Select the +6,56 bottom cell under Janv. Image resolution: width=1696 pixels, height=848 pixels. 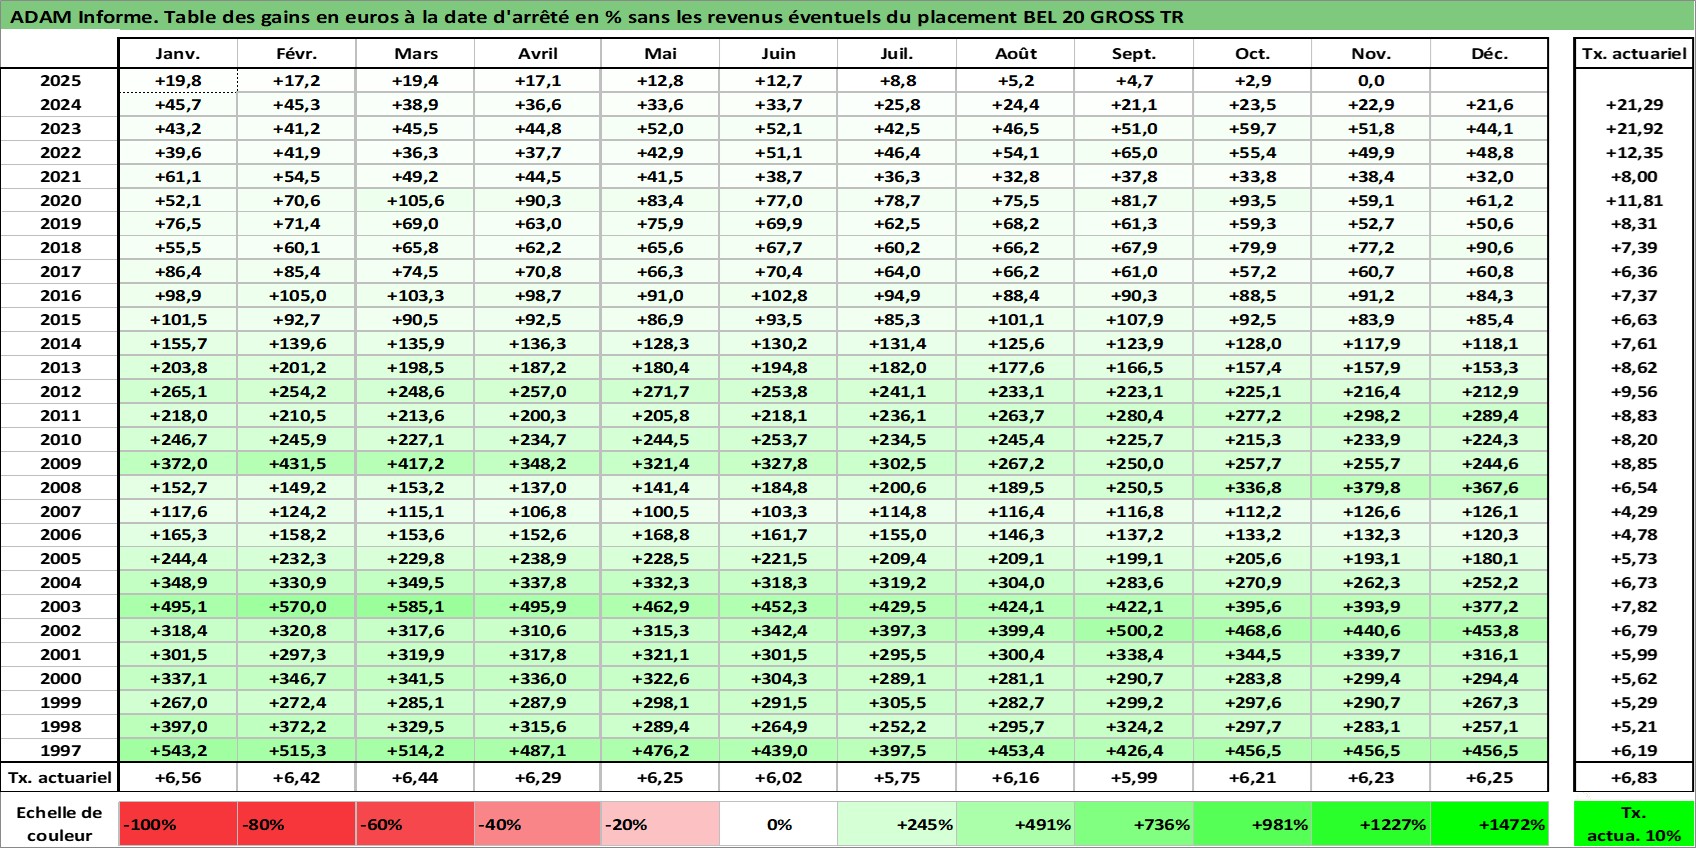tap(178, 777)
